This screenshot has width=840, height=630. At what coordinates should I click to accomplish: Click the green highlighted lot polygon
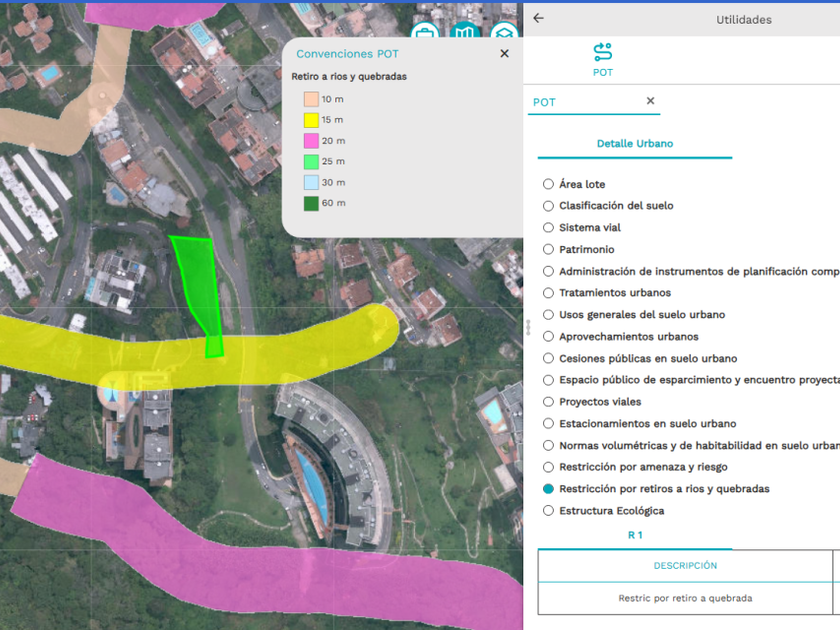200,285
